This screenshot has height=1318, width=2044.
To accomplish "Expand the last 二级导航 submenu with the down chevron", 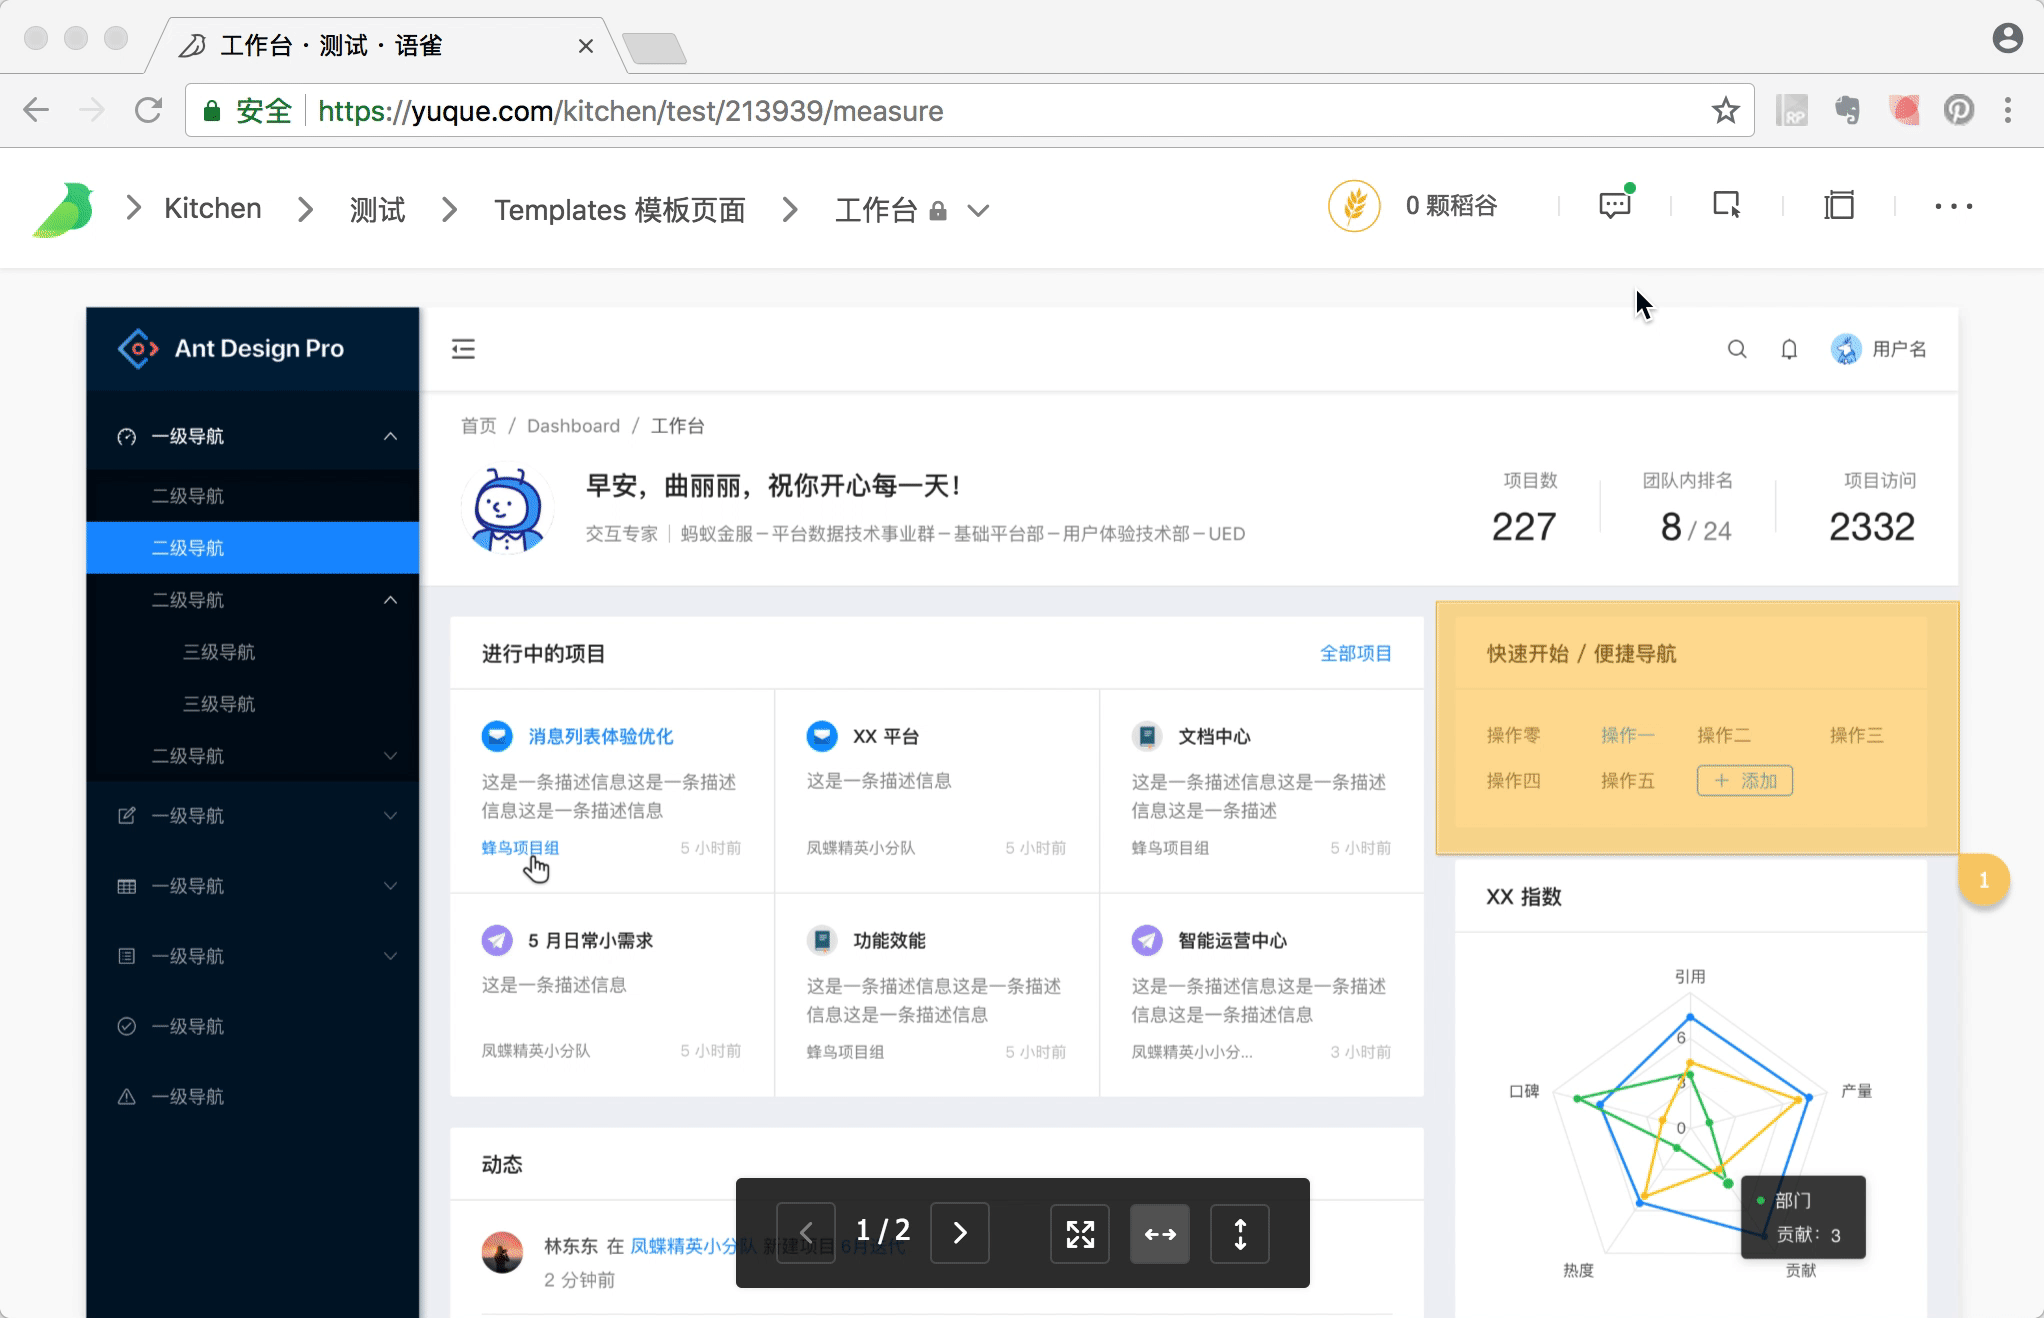I will tap(390, 756).
